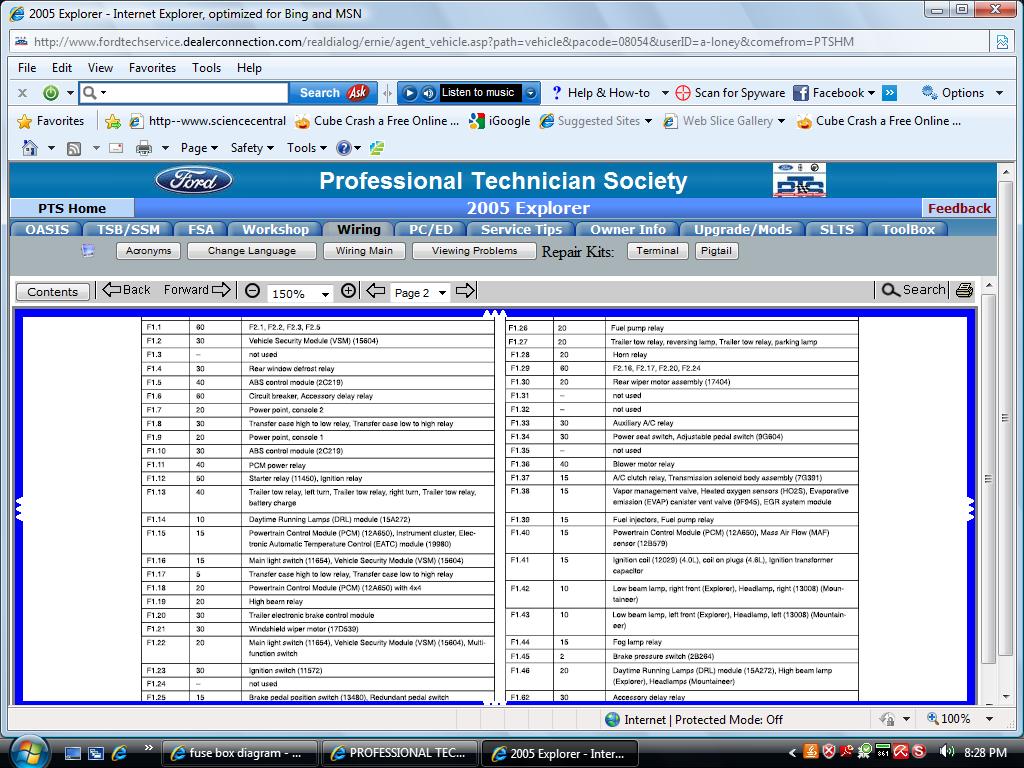Click the system tray volume icon
This screenshot has height=768, width=1024.
pyautogui.click(x=946, y=752)
